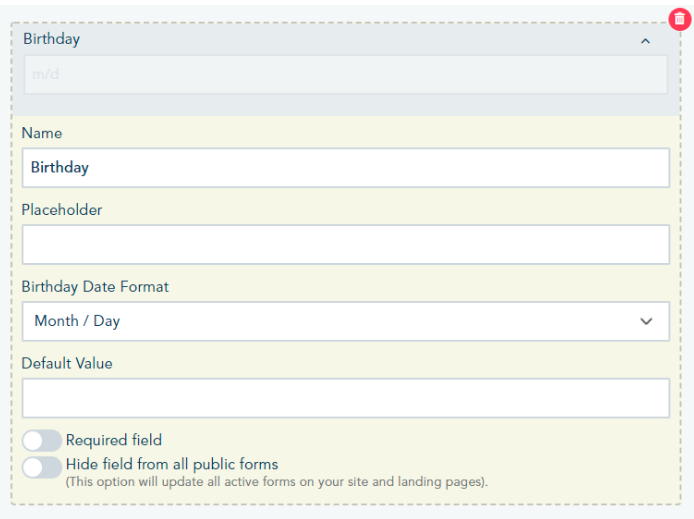Enable the Required field toggle switch
The height and width of the screenshot is (519, 694).
pyautogui.click(x=42, y=441)
